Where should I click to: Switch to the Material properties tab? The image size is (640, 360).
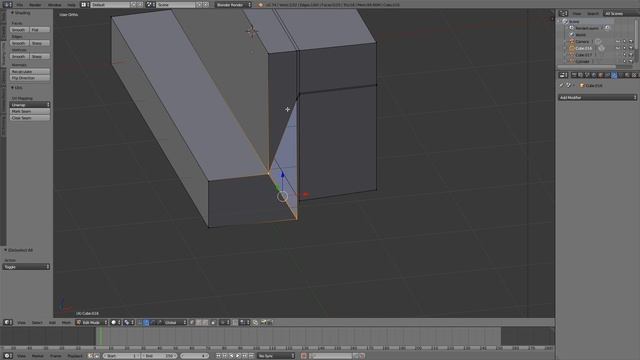627,75
